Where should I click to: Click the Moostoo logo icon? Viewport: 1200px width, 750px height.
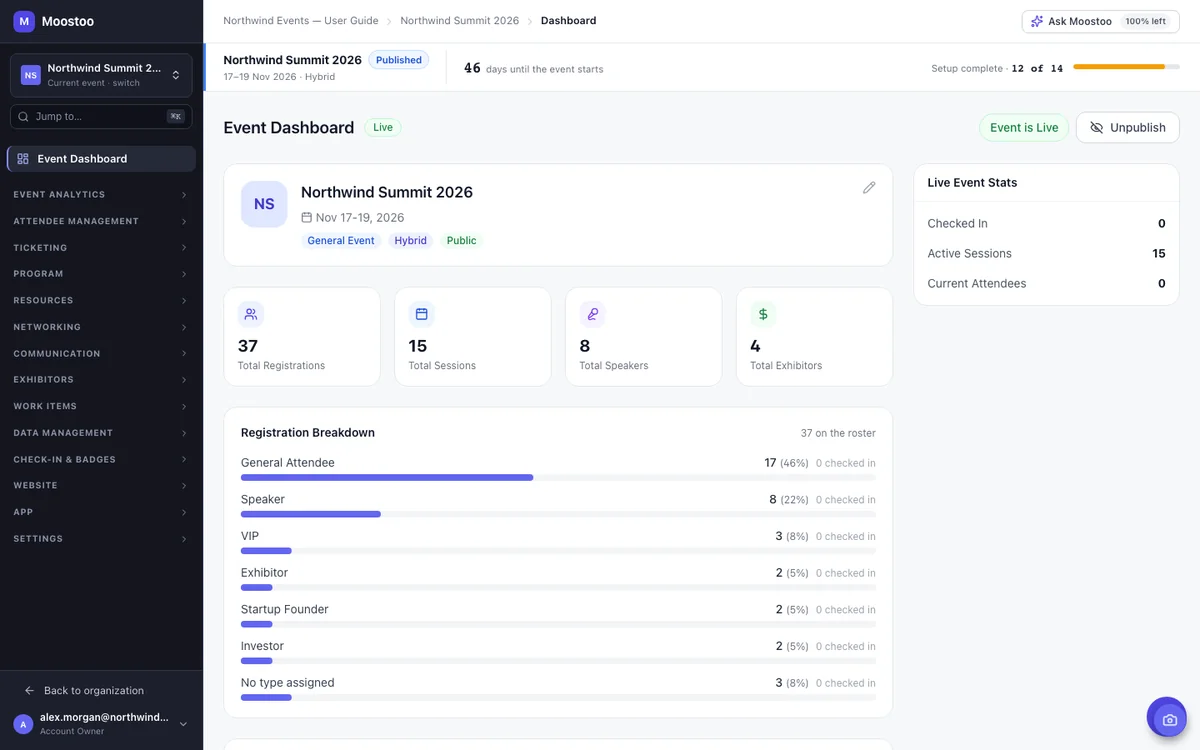coord(24,21)
